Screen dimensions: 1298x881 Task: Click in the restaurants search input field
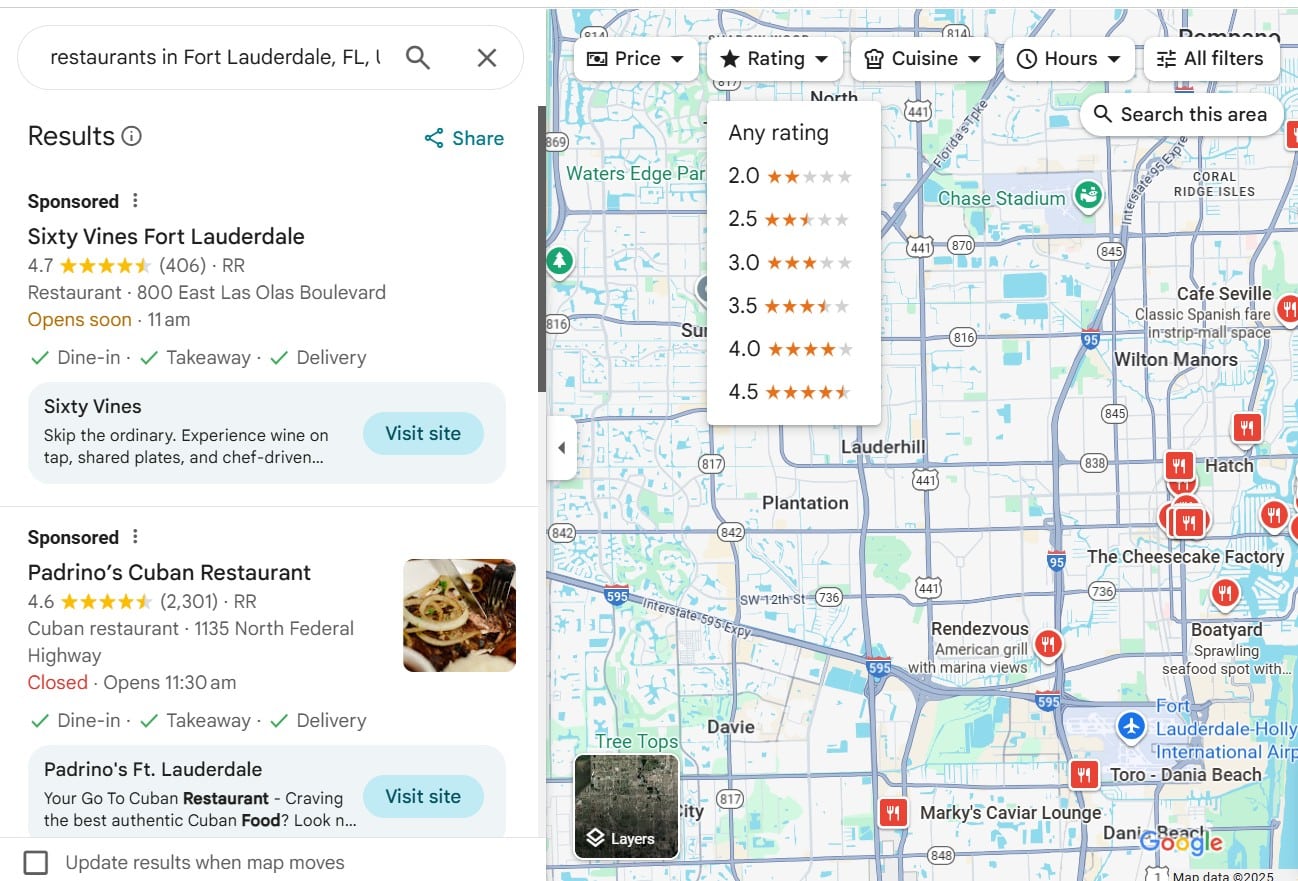click(215, 58)
